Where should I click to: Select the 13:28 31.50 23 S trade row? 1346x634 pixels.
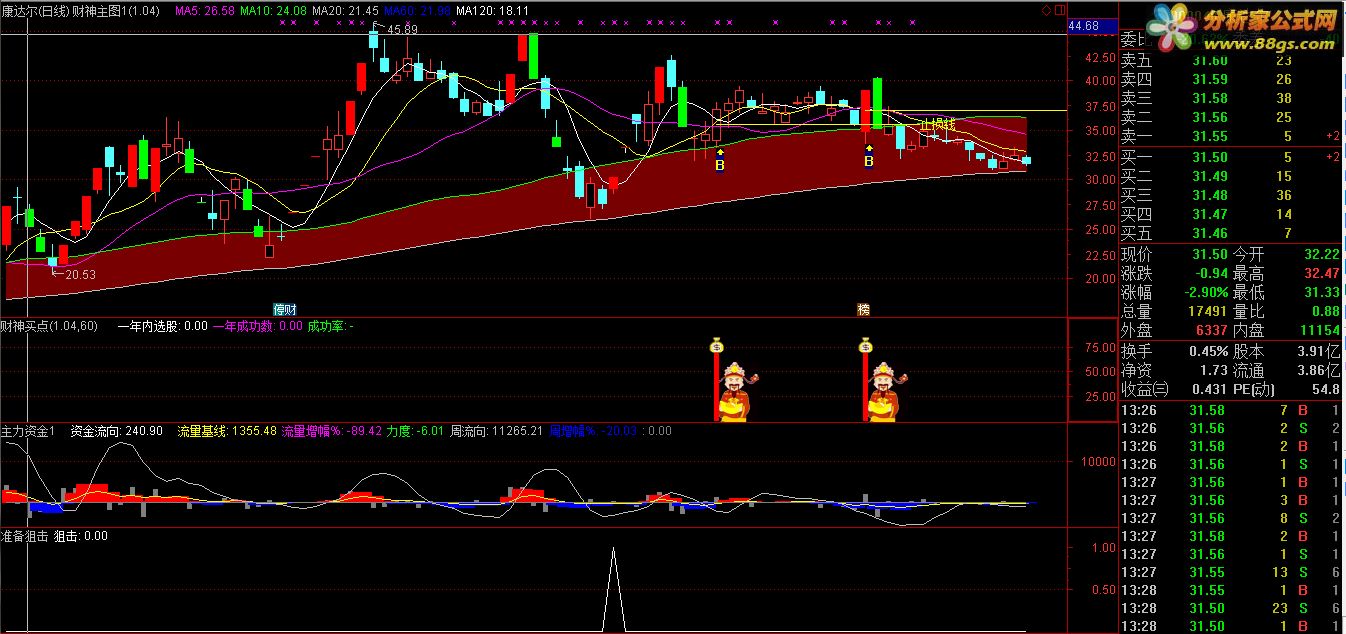coord(1232,608)
